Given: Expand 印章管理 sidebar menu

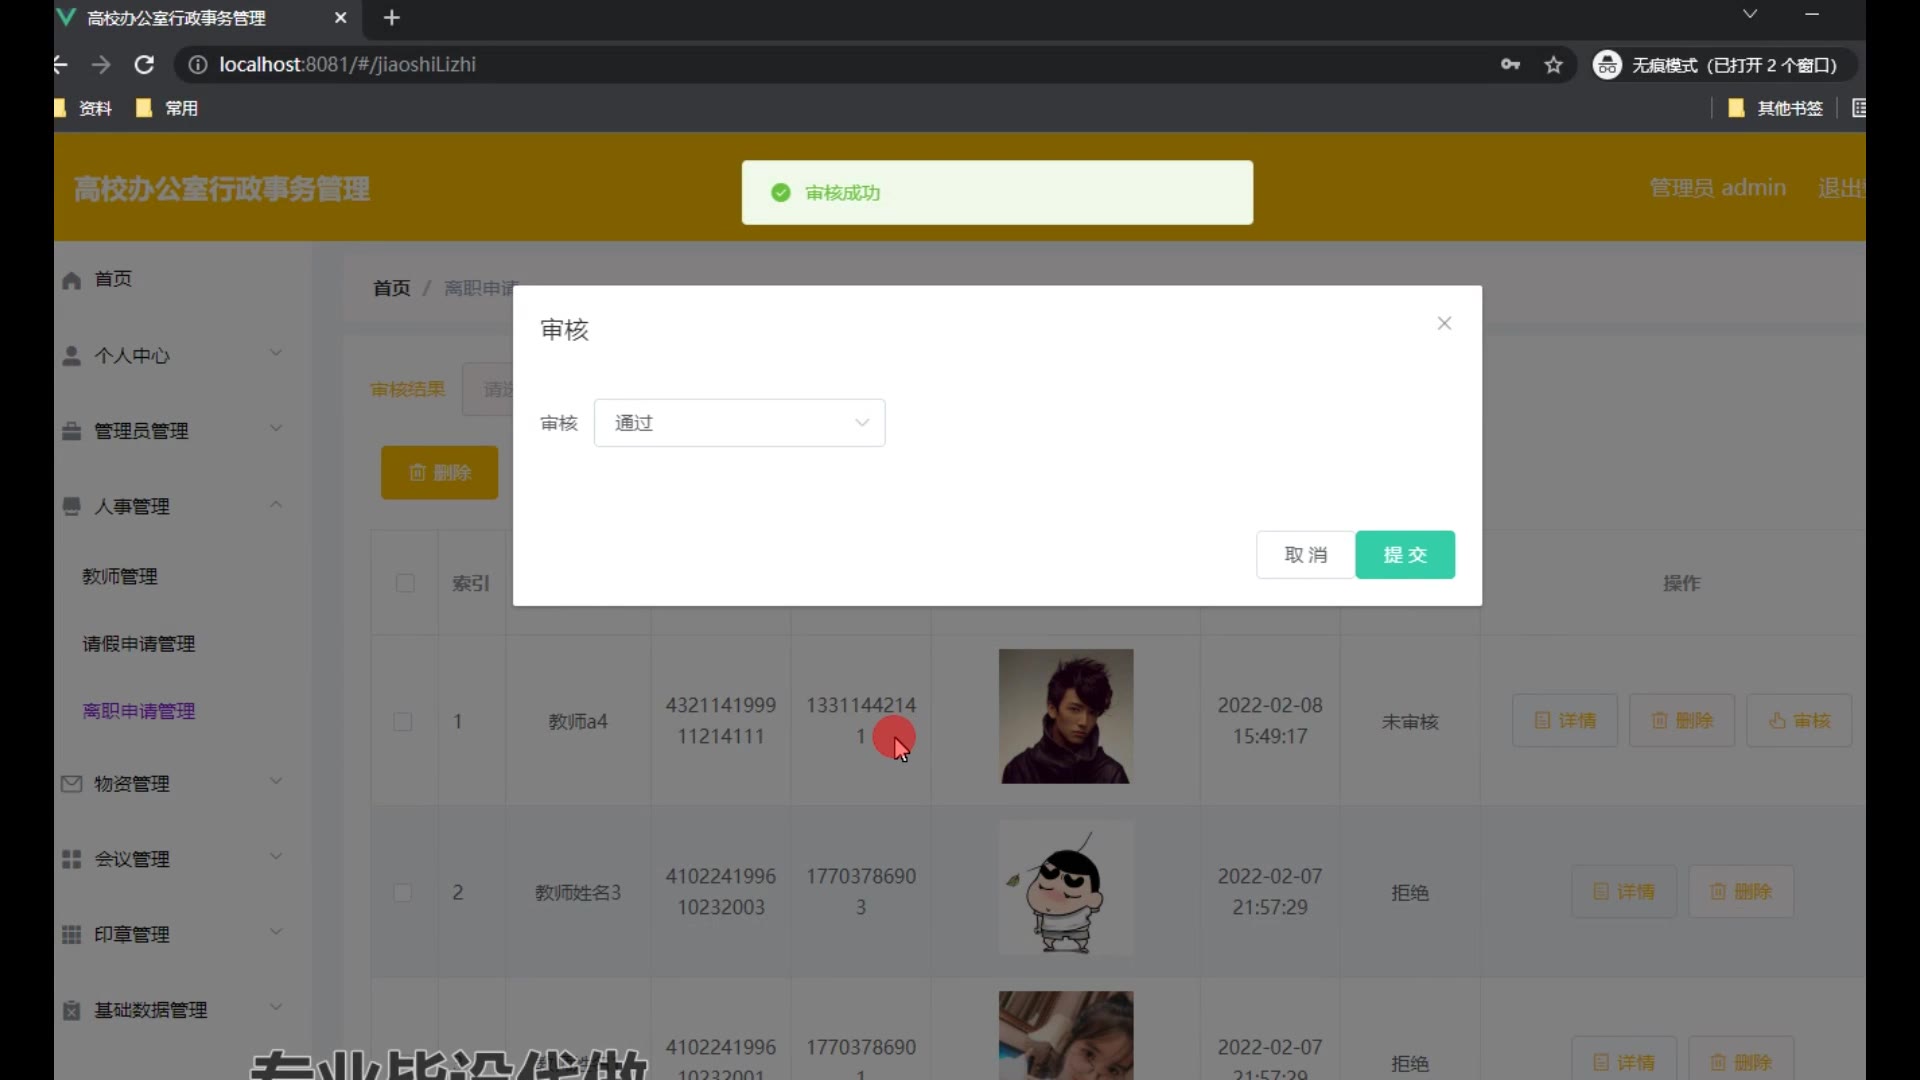Looking at the screenshot, I should [x=182, y=935].
